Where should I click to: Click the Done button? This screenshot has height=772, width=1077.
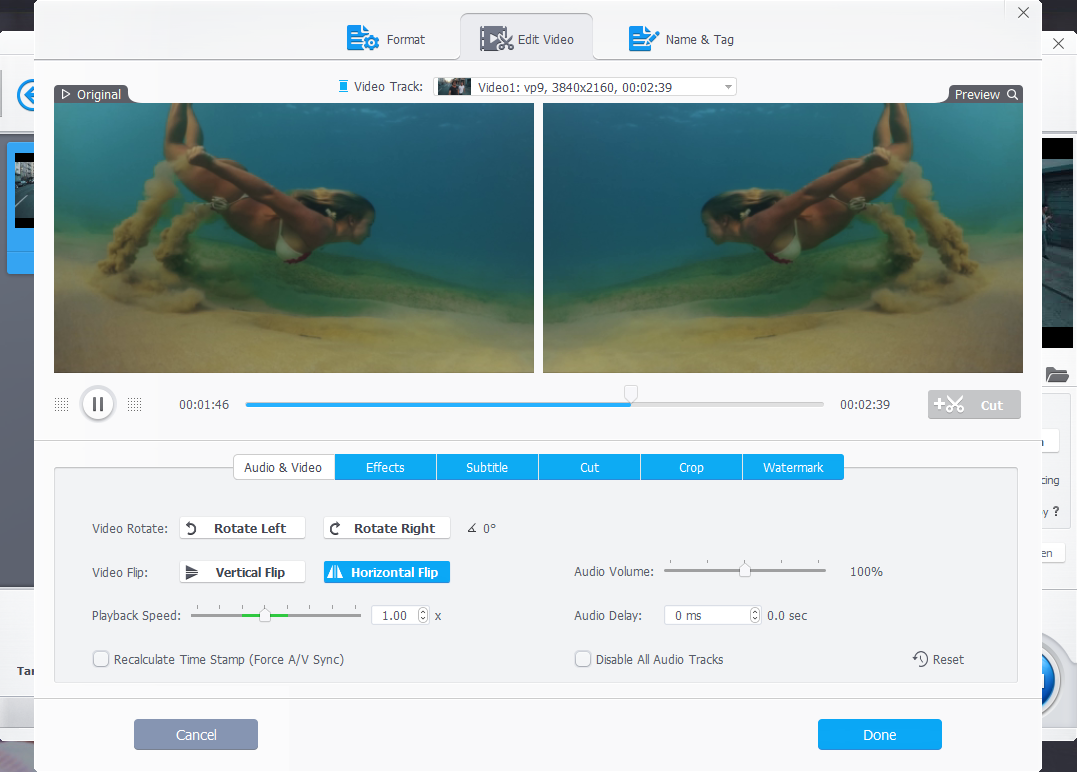pyautogui.click(x=879, y=734)
